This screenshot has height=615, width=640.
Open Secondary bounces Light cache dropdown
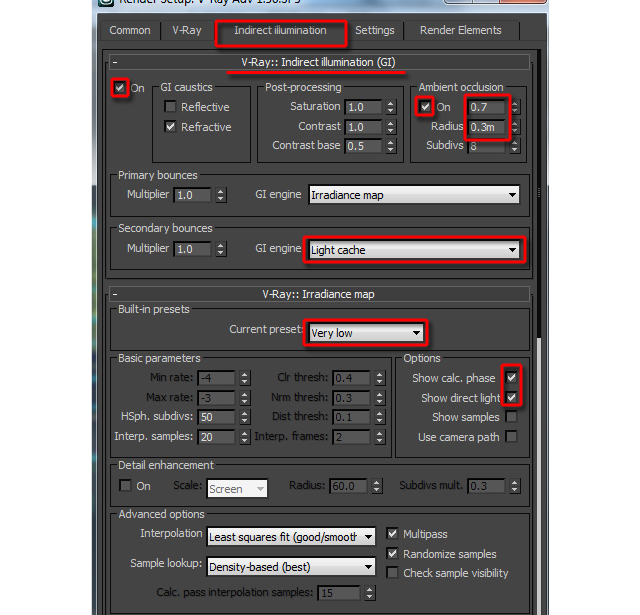pos(414,250)
